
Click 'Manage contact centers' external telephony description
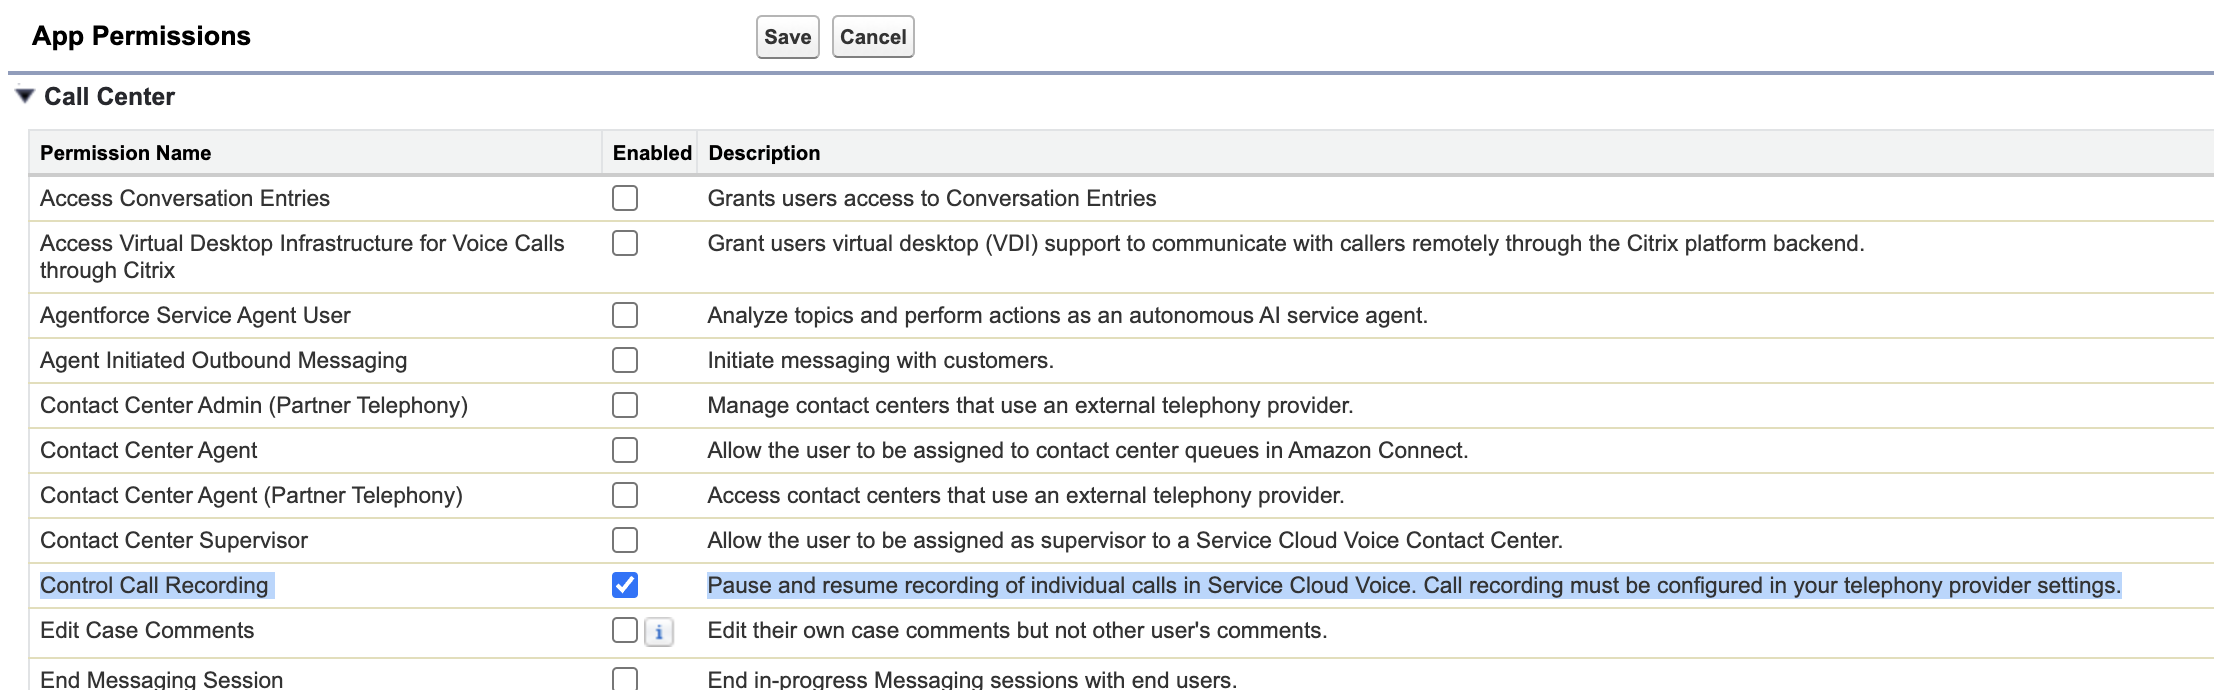(x=1030, y=405)
